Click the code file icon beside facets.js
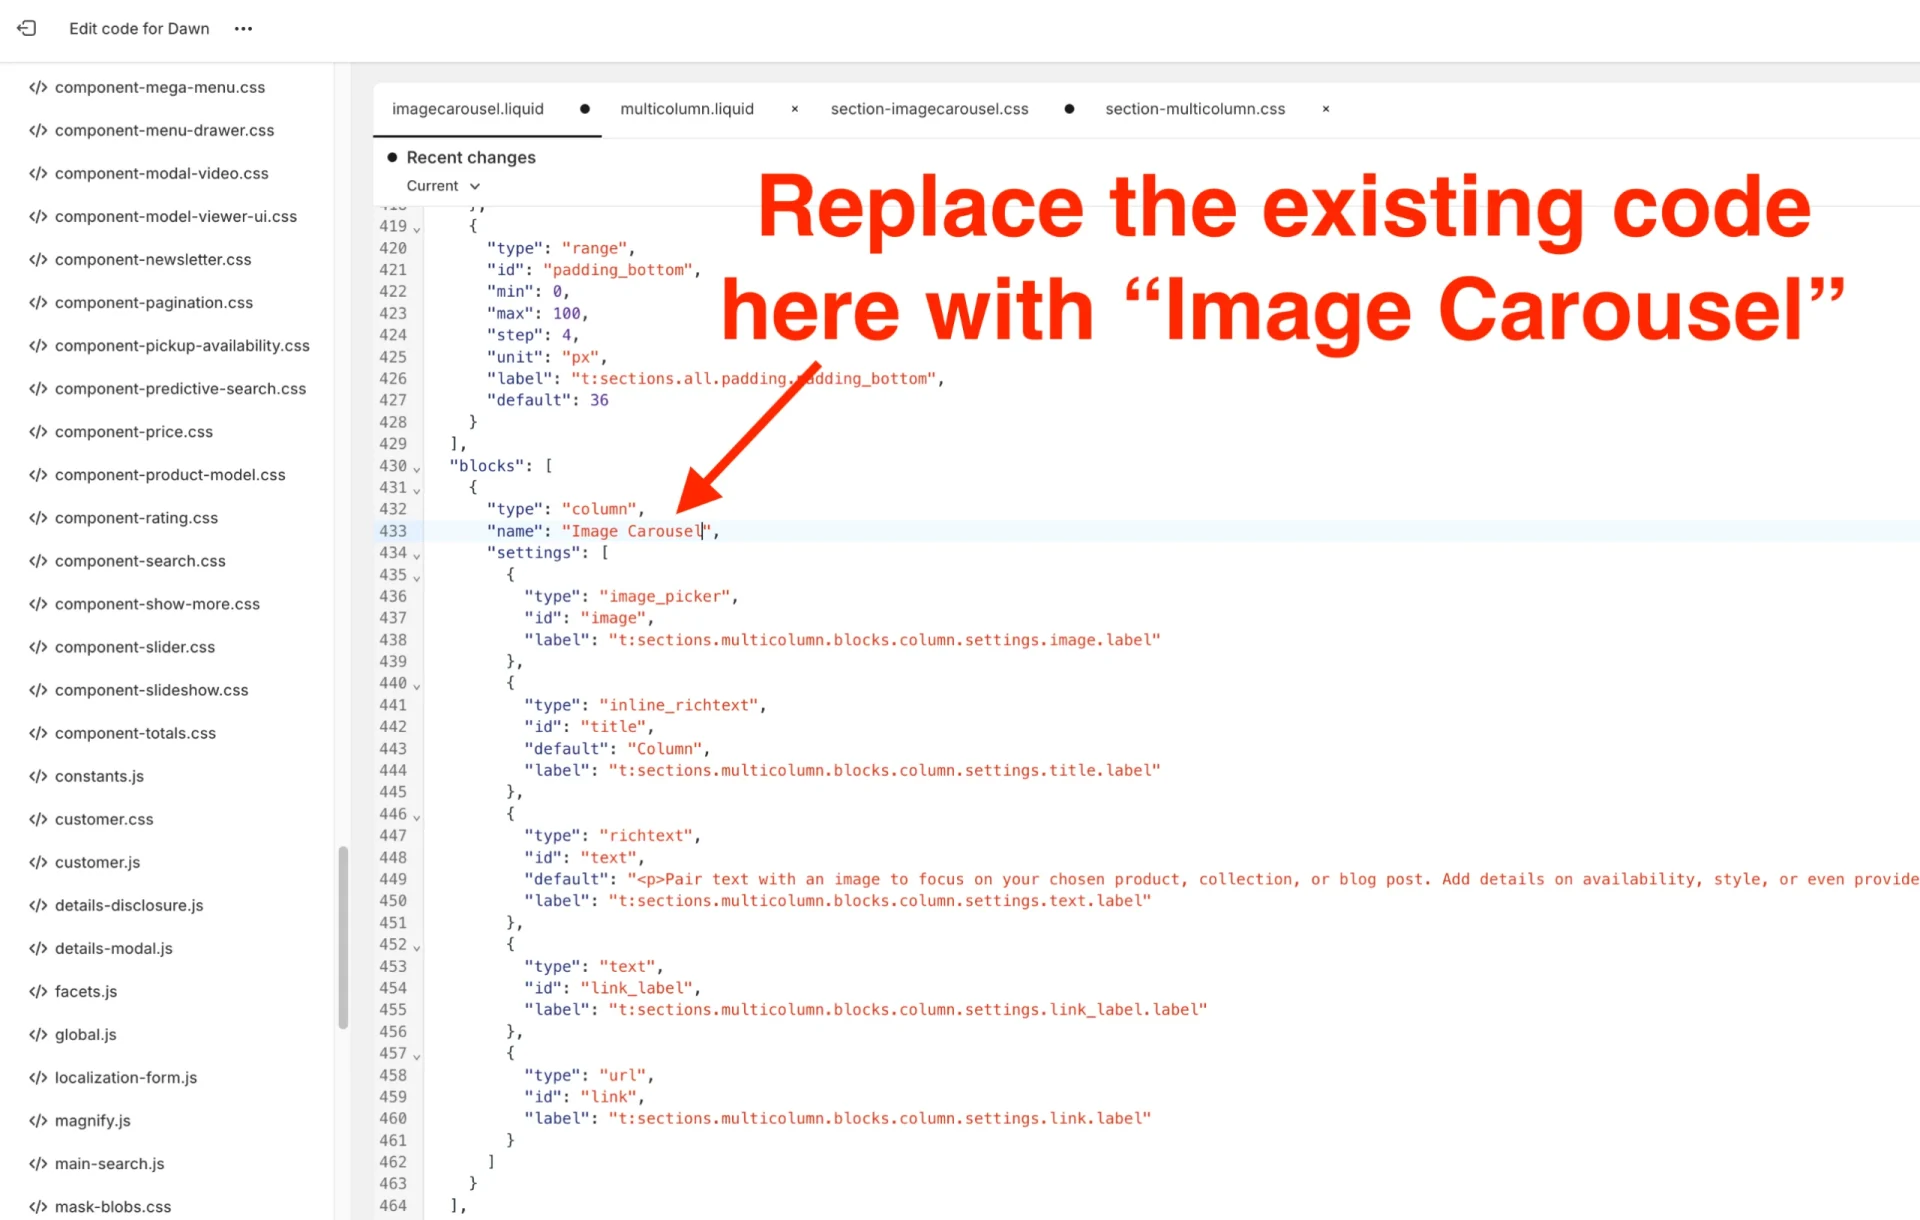1920x1220 pixels. point(38,991)
